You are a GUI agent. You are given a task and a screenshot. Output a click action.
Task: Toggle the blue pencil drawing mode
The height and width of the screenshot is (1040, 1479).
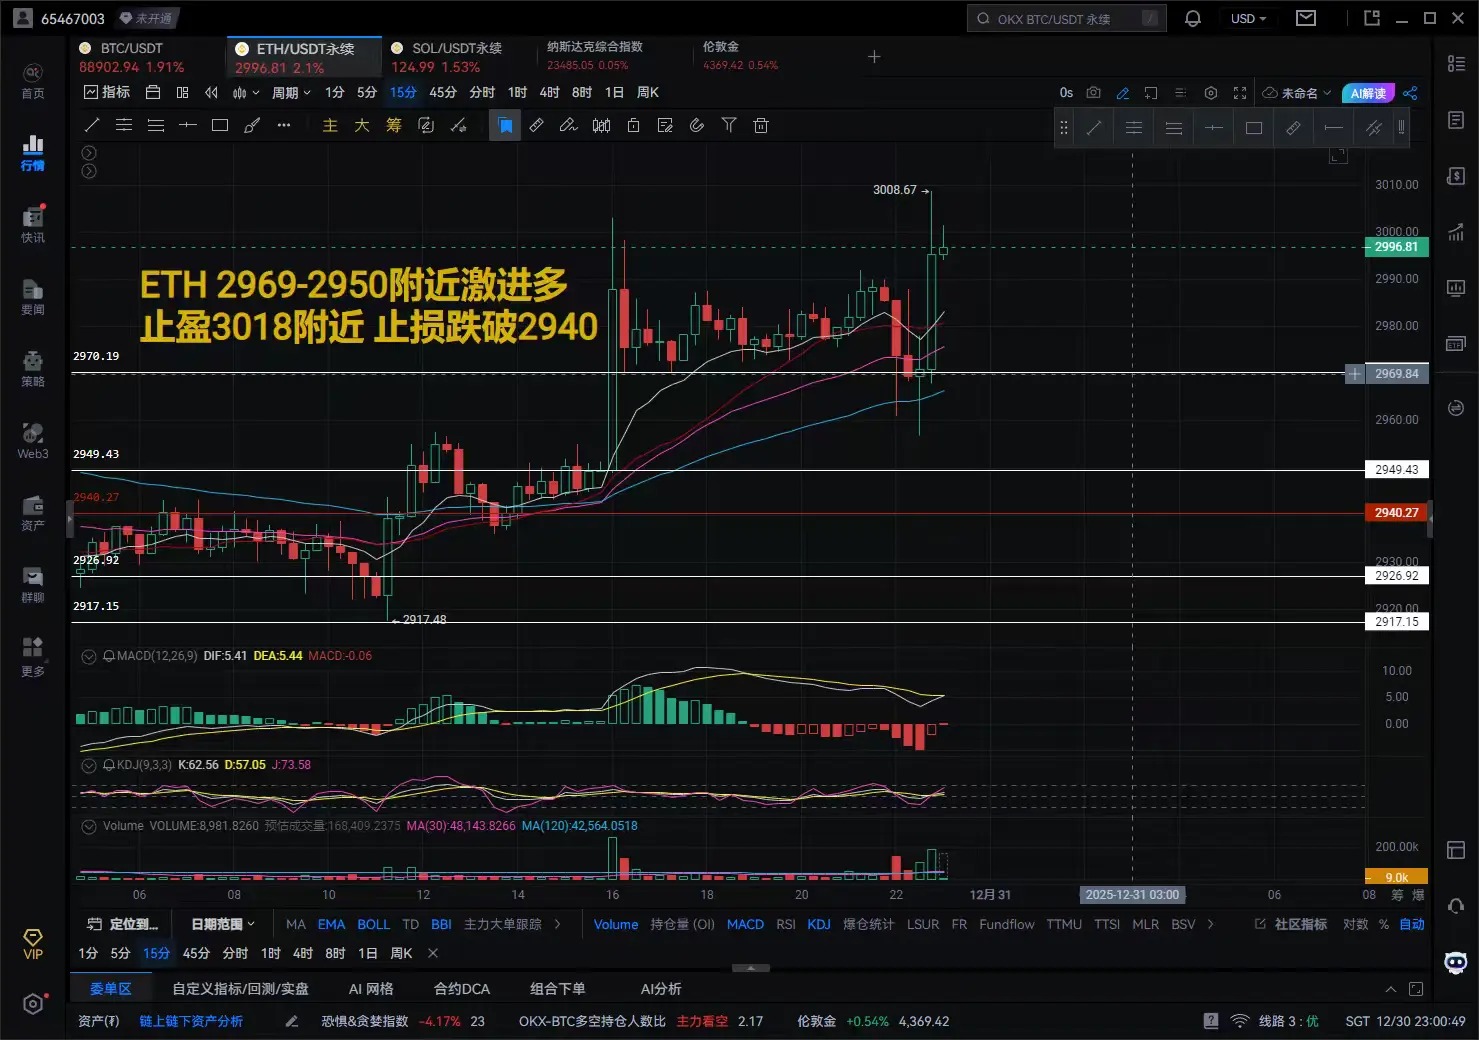coord(1123,93)
